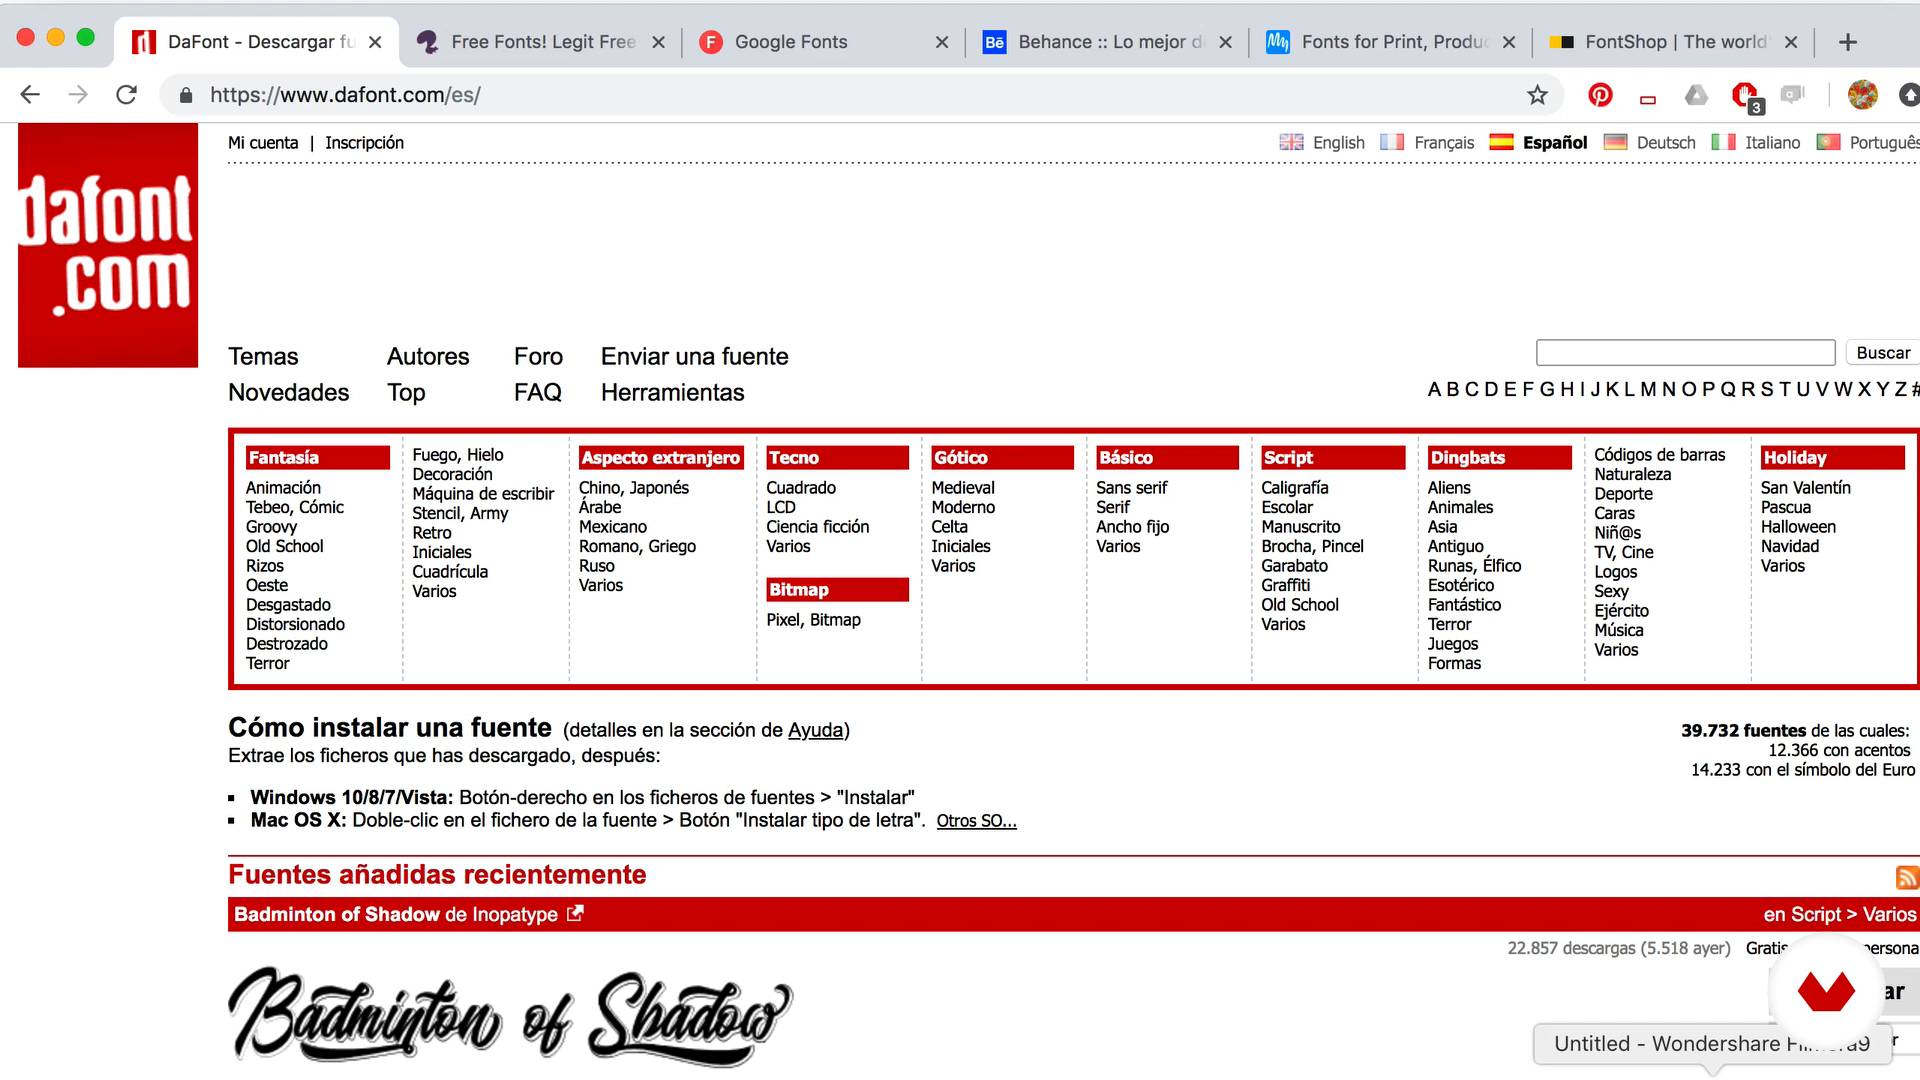1920x1080 pixels.
Task: Open the Códigos de barras subcategory
Action: tap(1659, 454)
